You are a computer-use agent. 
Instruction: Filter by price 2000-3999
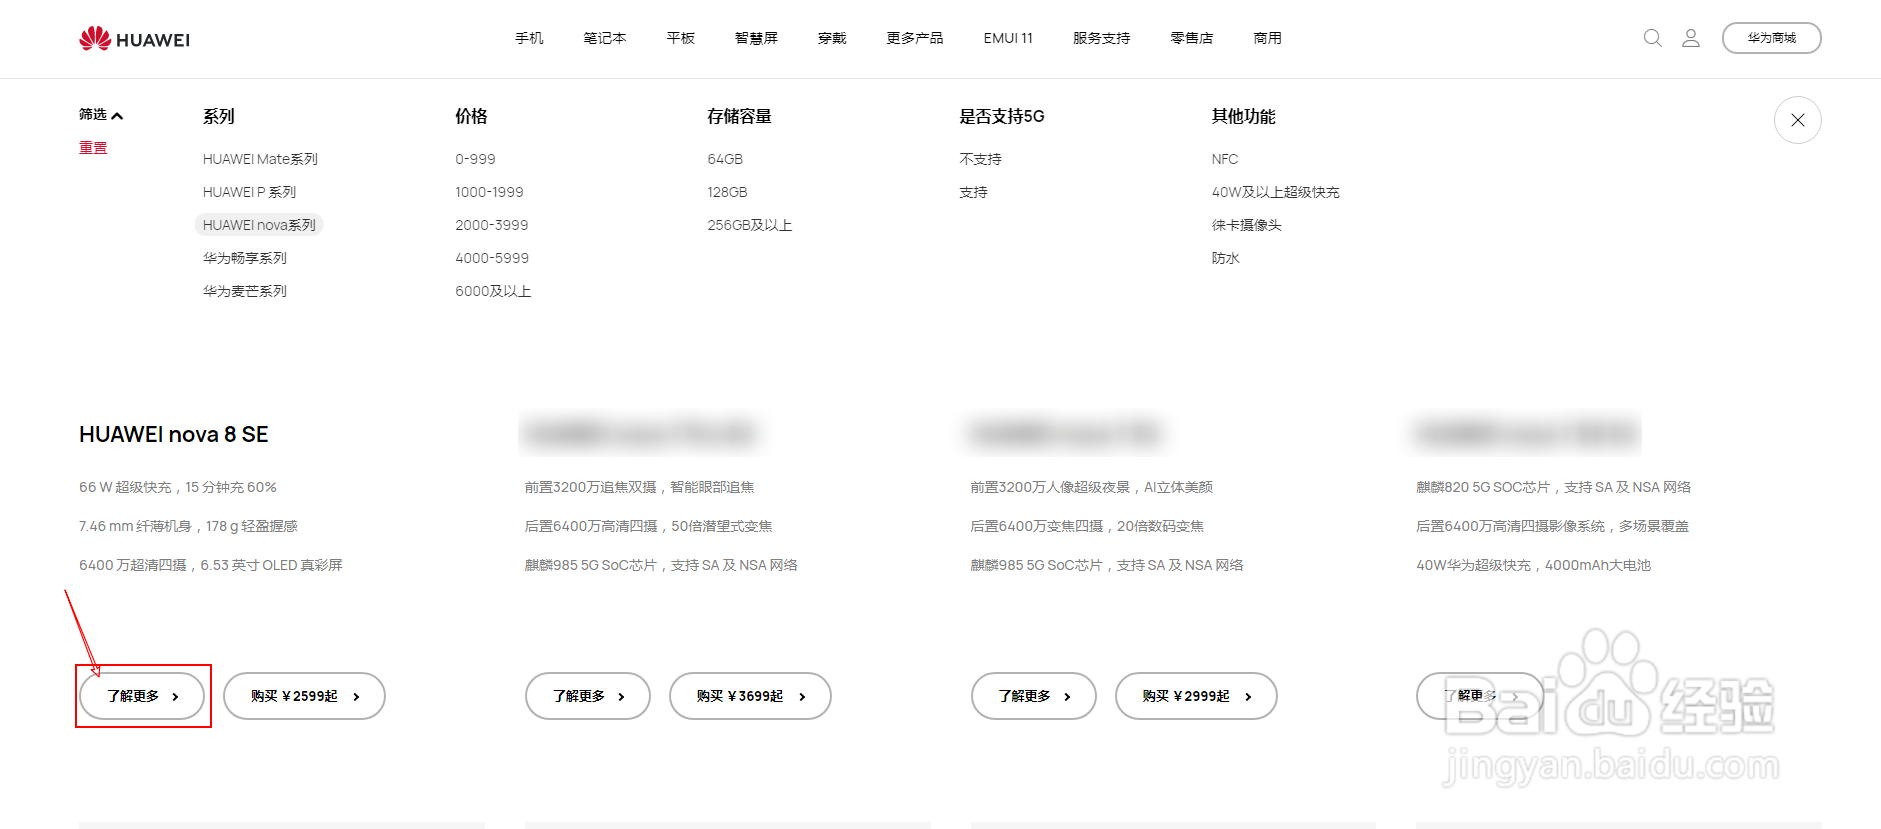point(492,225)
